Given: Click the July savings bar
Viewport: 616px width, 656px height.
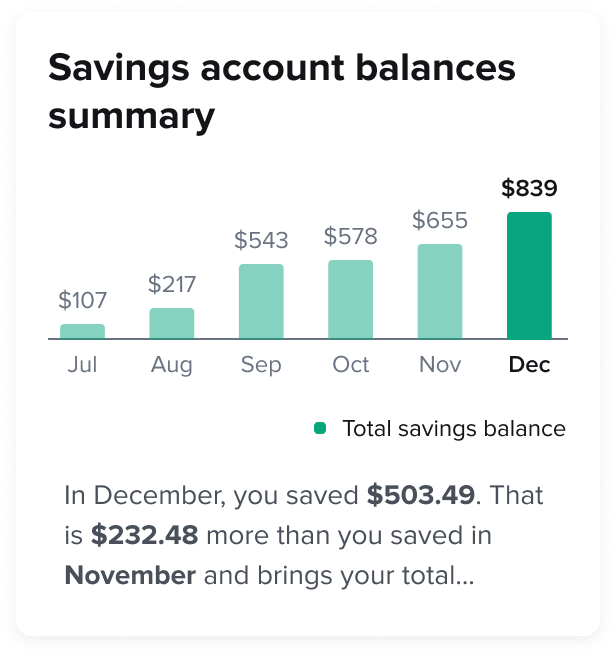Looking at the screenshot, I should pyautogui.click(x=82, y=332).
